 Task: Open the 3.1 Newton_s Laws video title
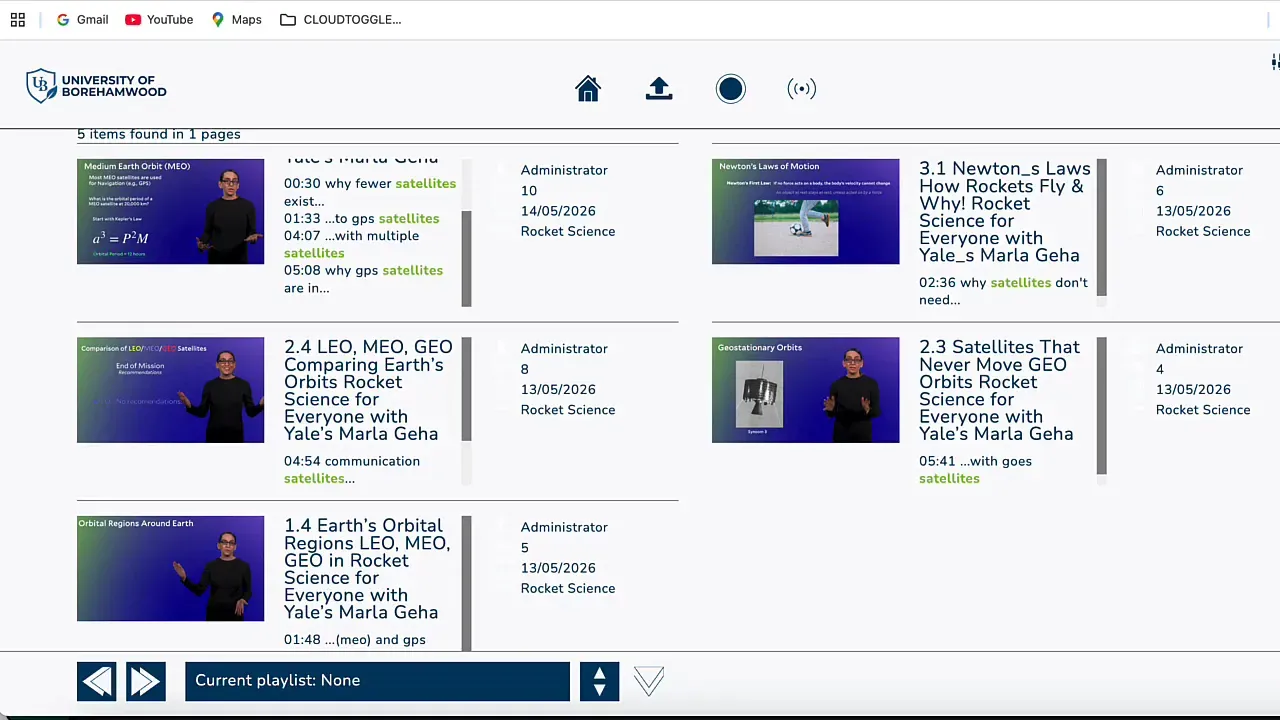point(1004,212)
